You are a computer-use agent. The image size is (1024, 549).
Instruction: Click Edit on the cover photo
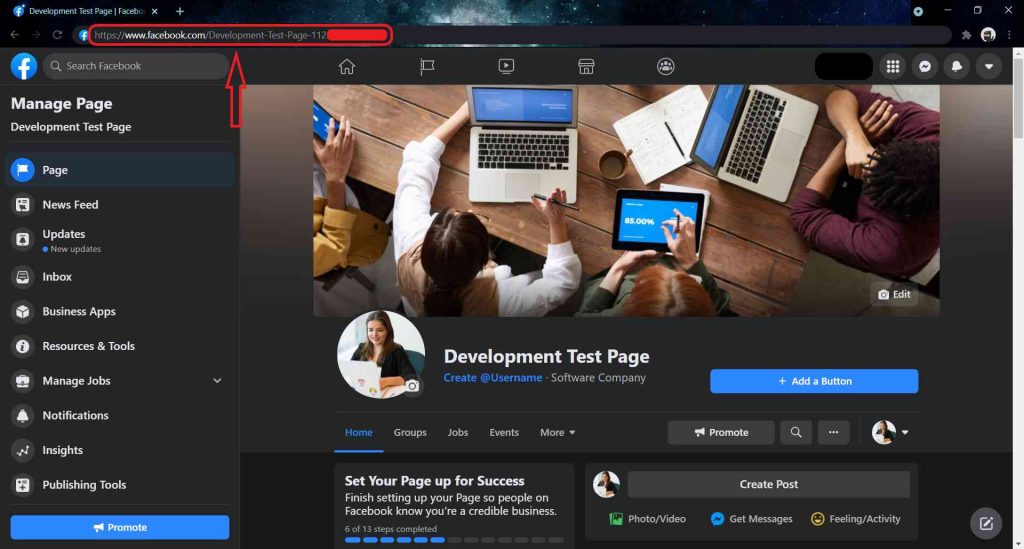894,294
